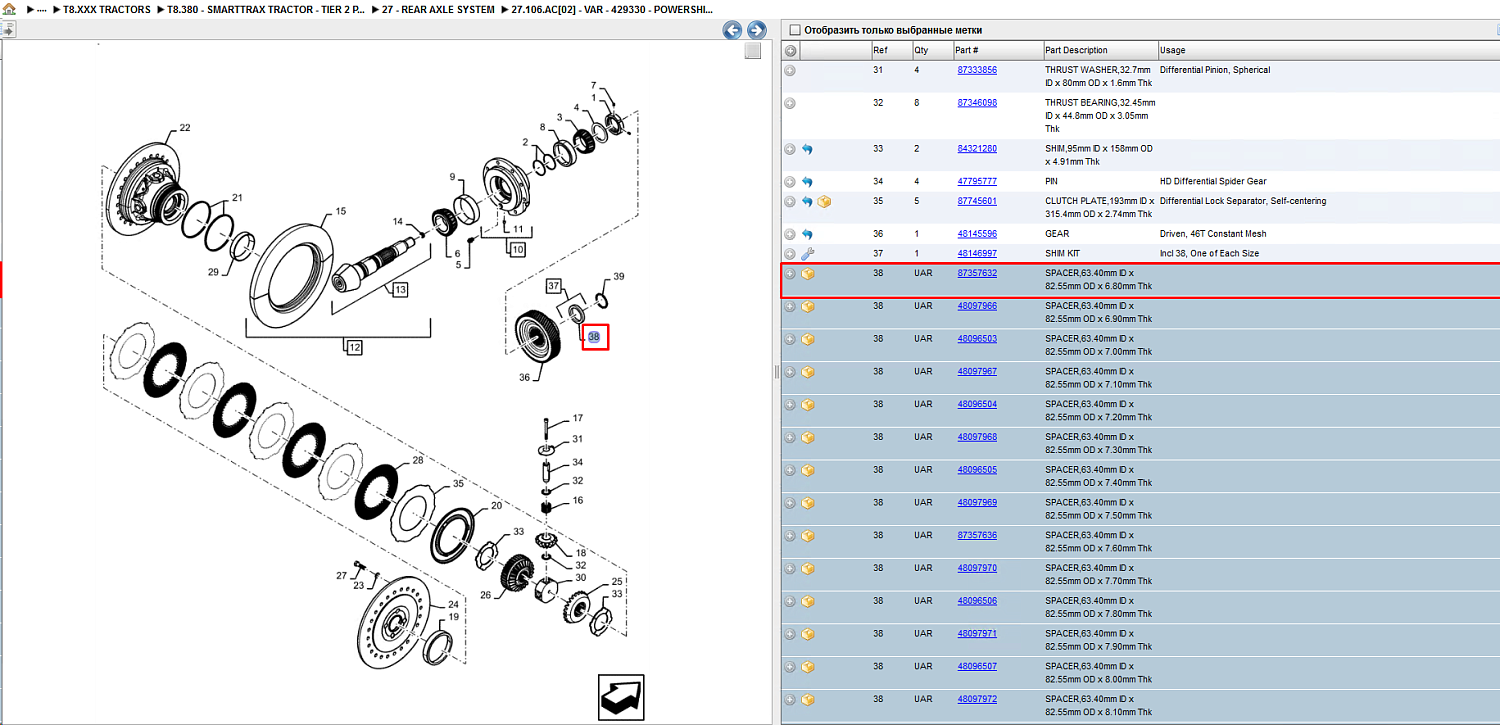
Task: Expand the plus icon in CLUTCH PLATE row
Action: click(790, 201)
